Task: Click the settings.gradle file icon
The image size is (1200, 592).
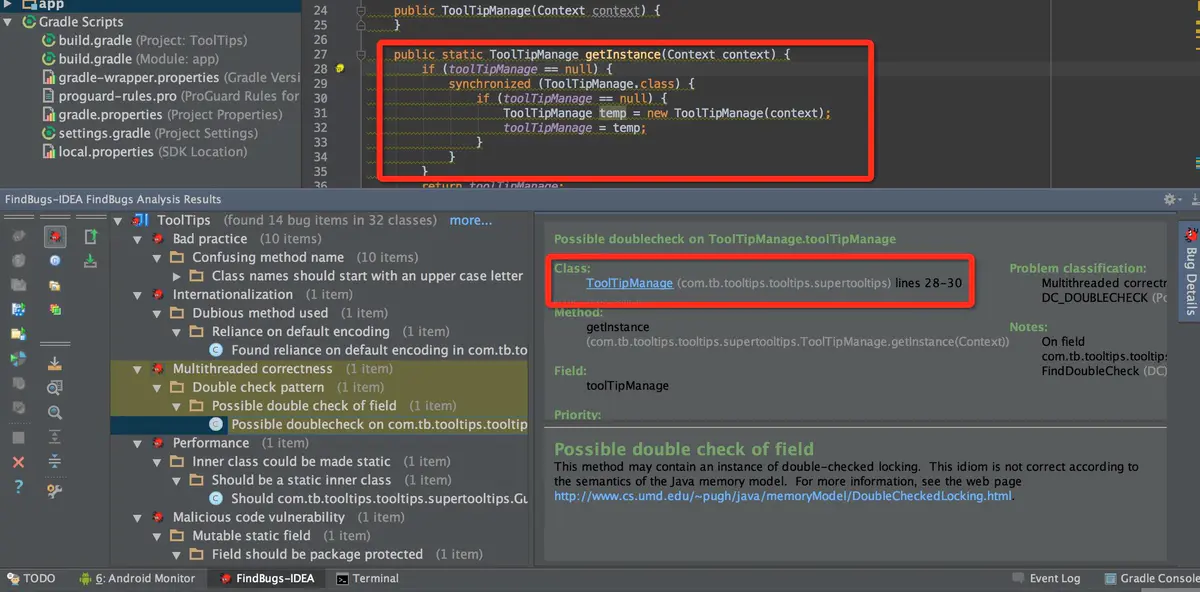Action: pos(48,133)
